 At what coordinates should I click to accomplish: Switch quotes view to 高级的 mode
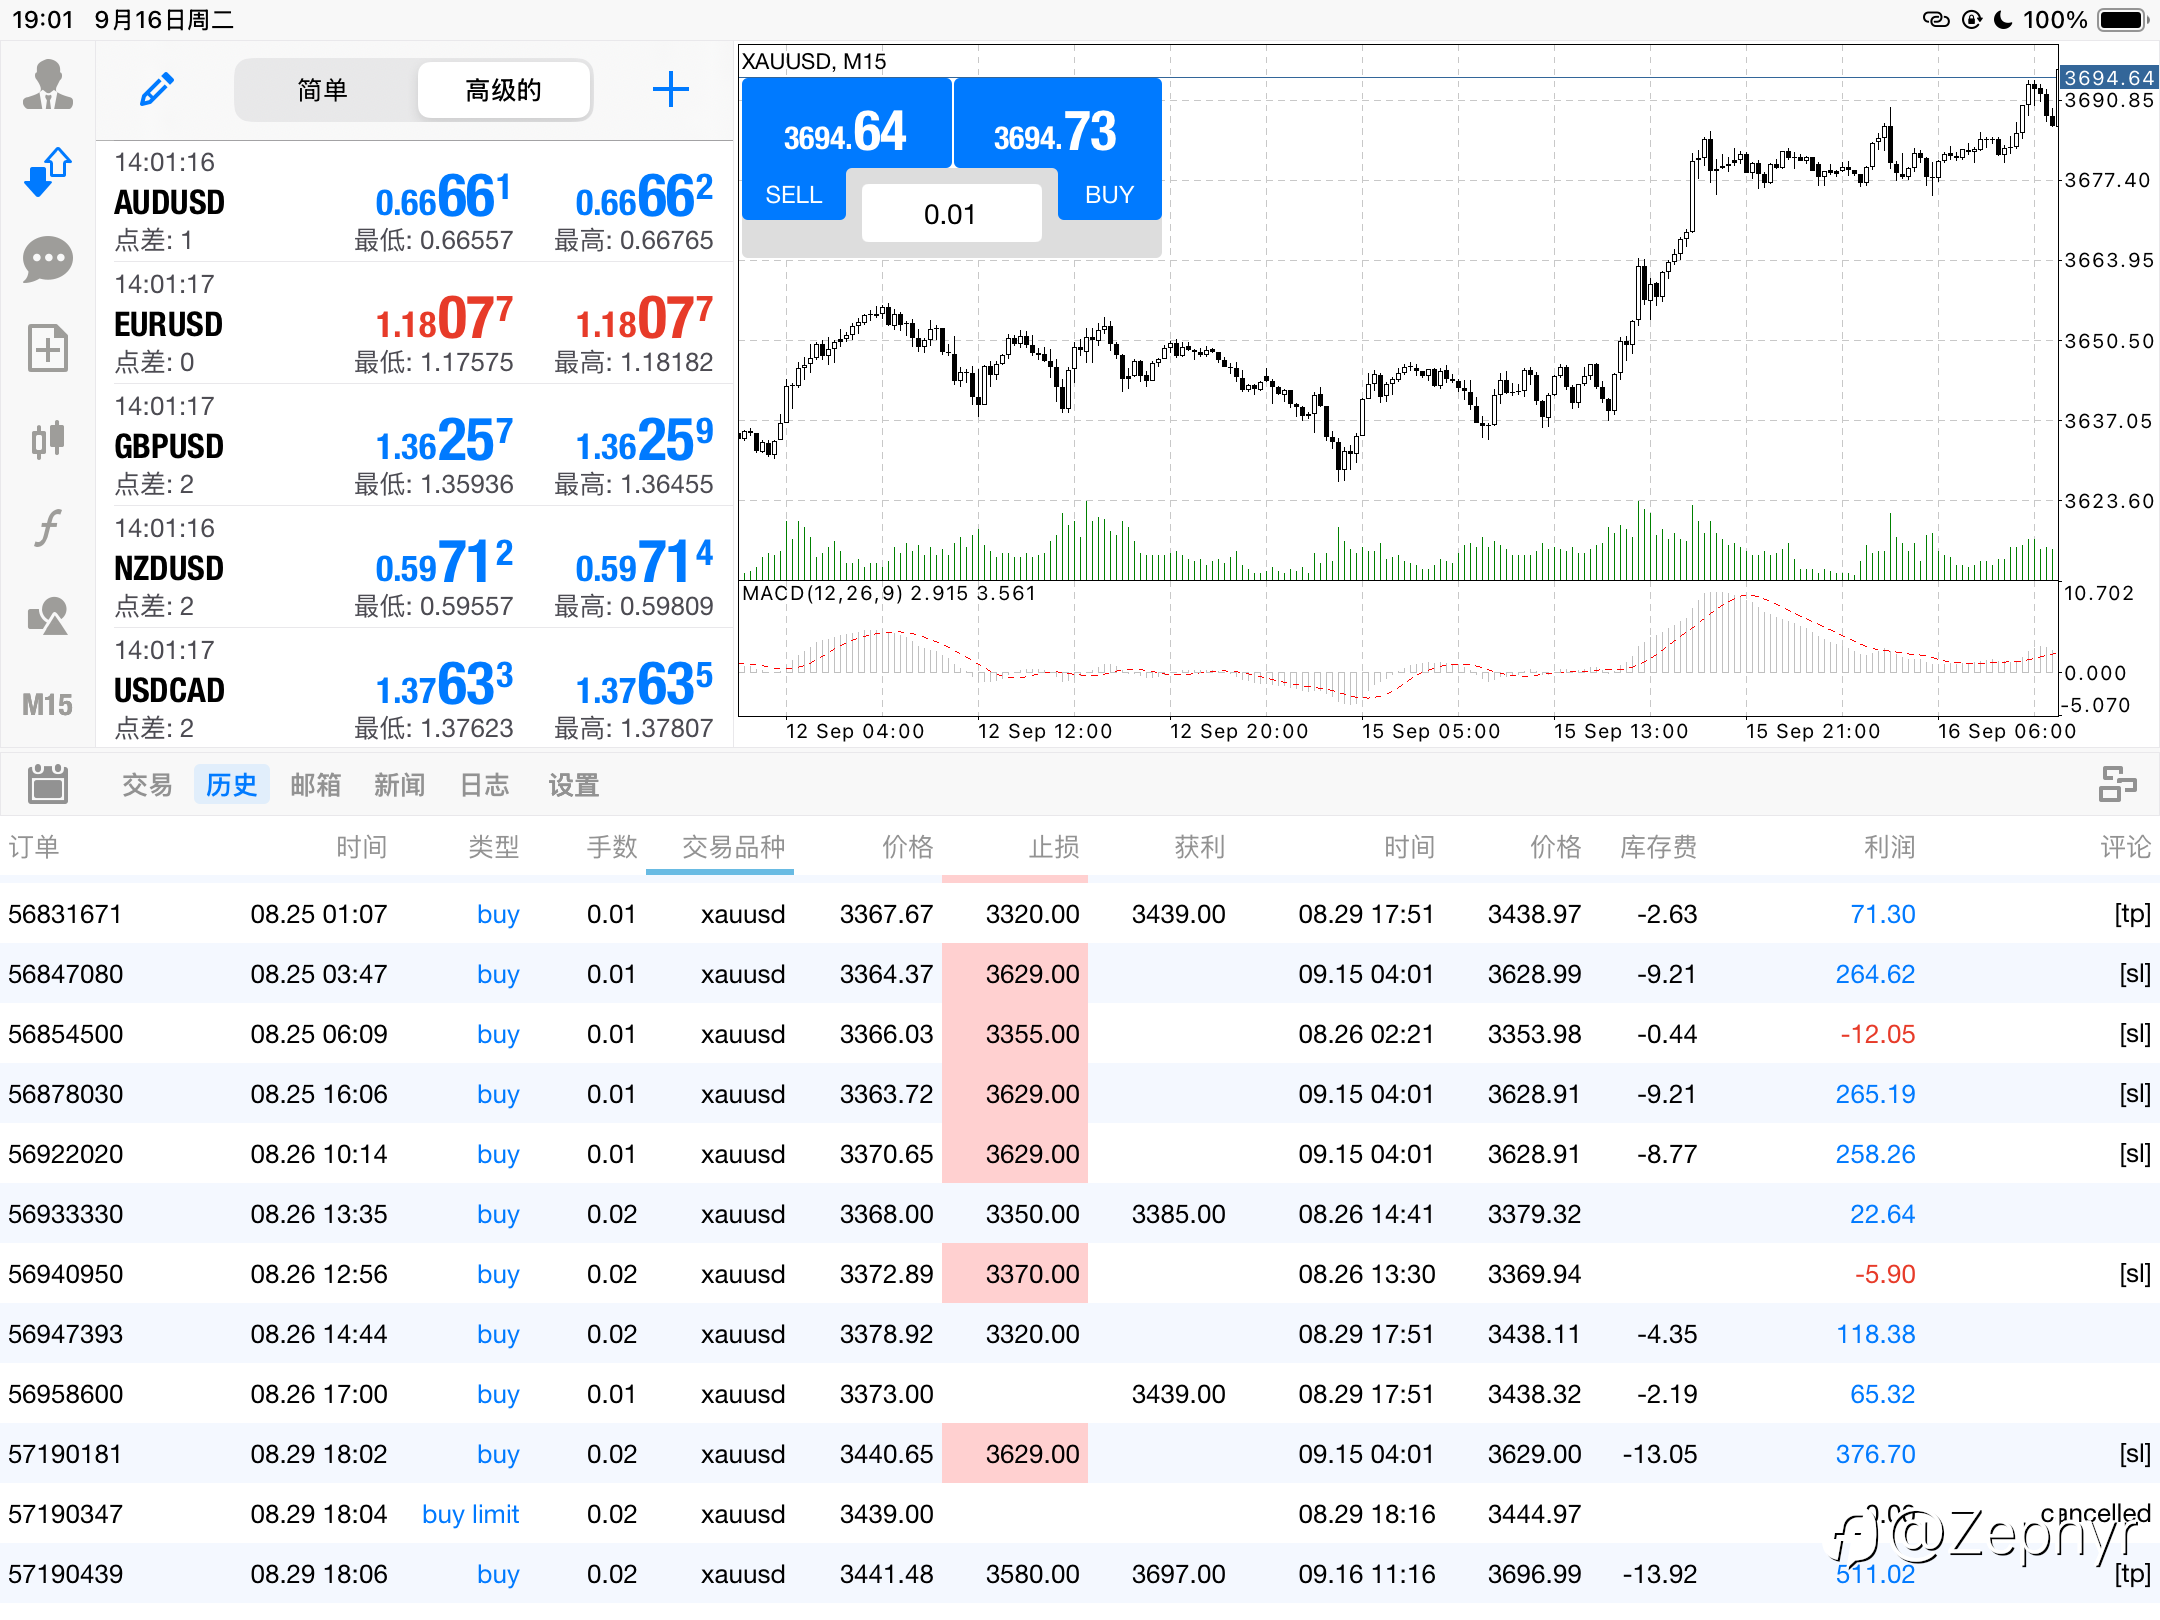click(x=503, y=90)
